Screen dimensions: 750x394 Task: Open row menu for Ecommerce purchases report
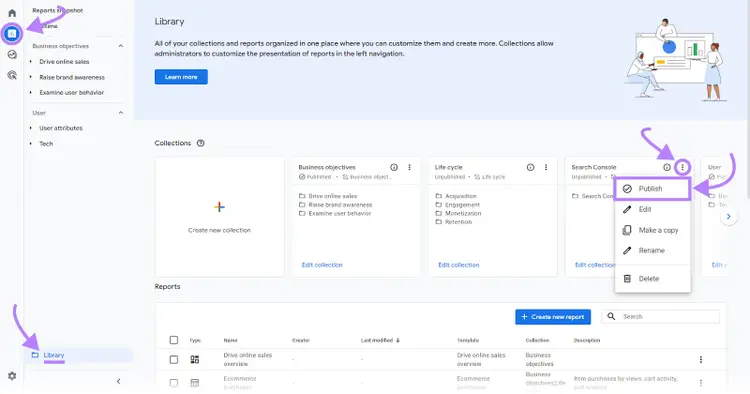(x=701, y=383)
